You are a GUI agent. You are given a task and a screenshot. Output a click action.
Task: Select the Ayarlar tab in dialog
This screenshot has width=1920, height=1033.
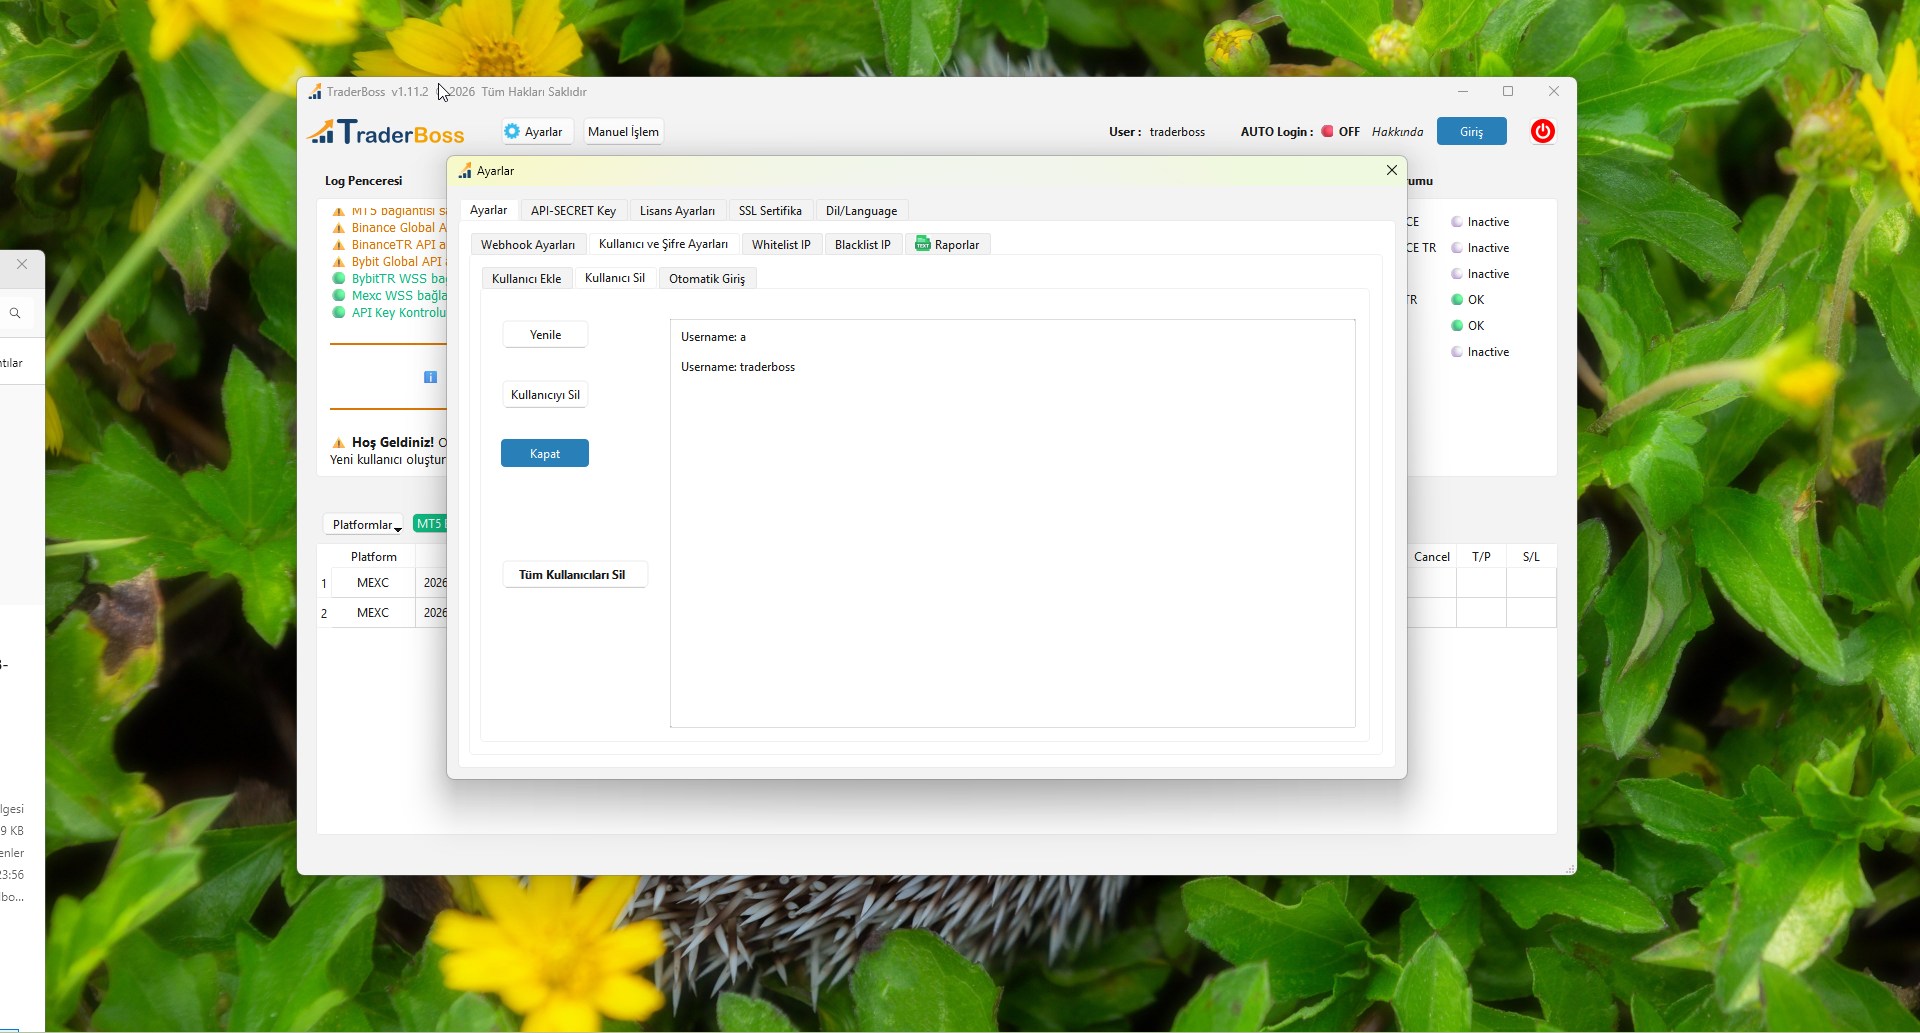488,210
